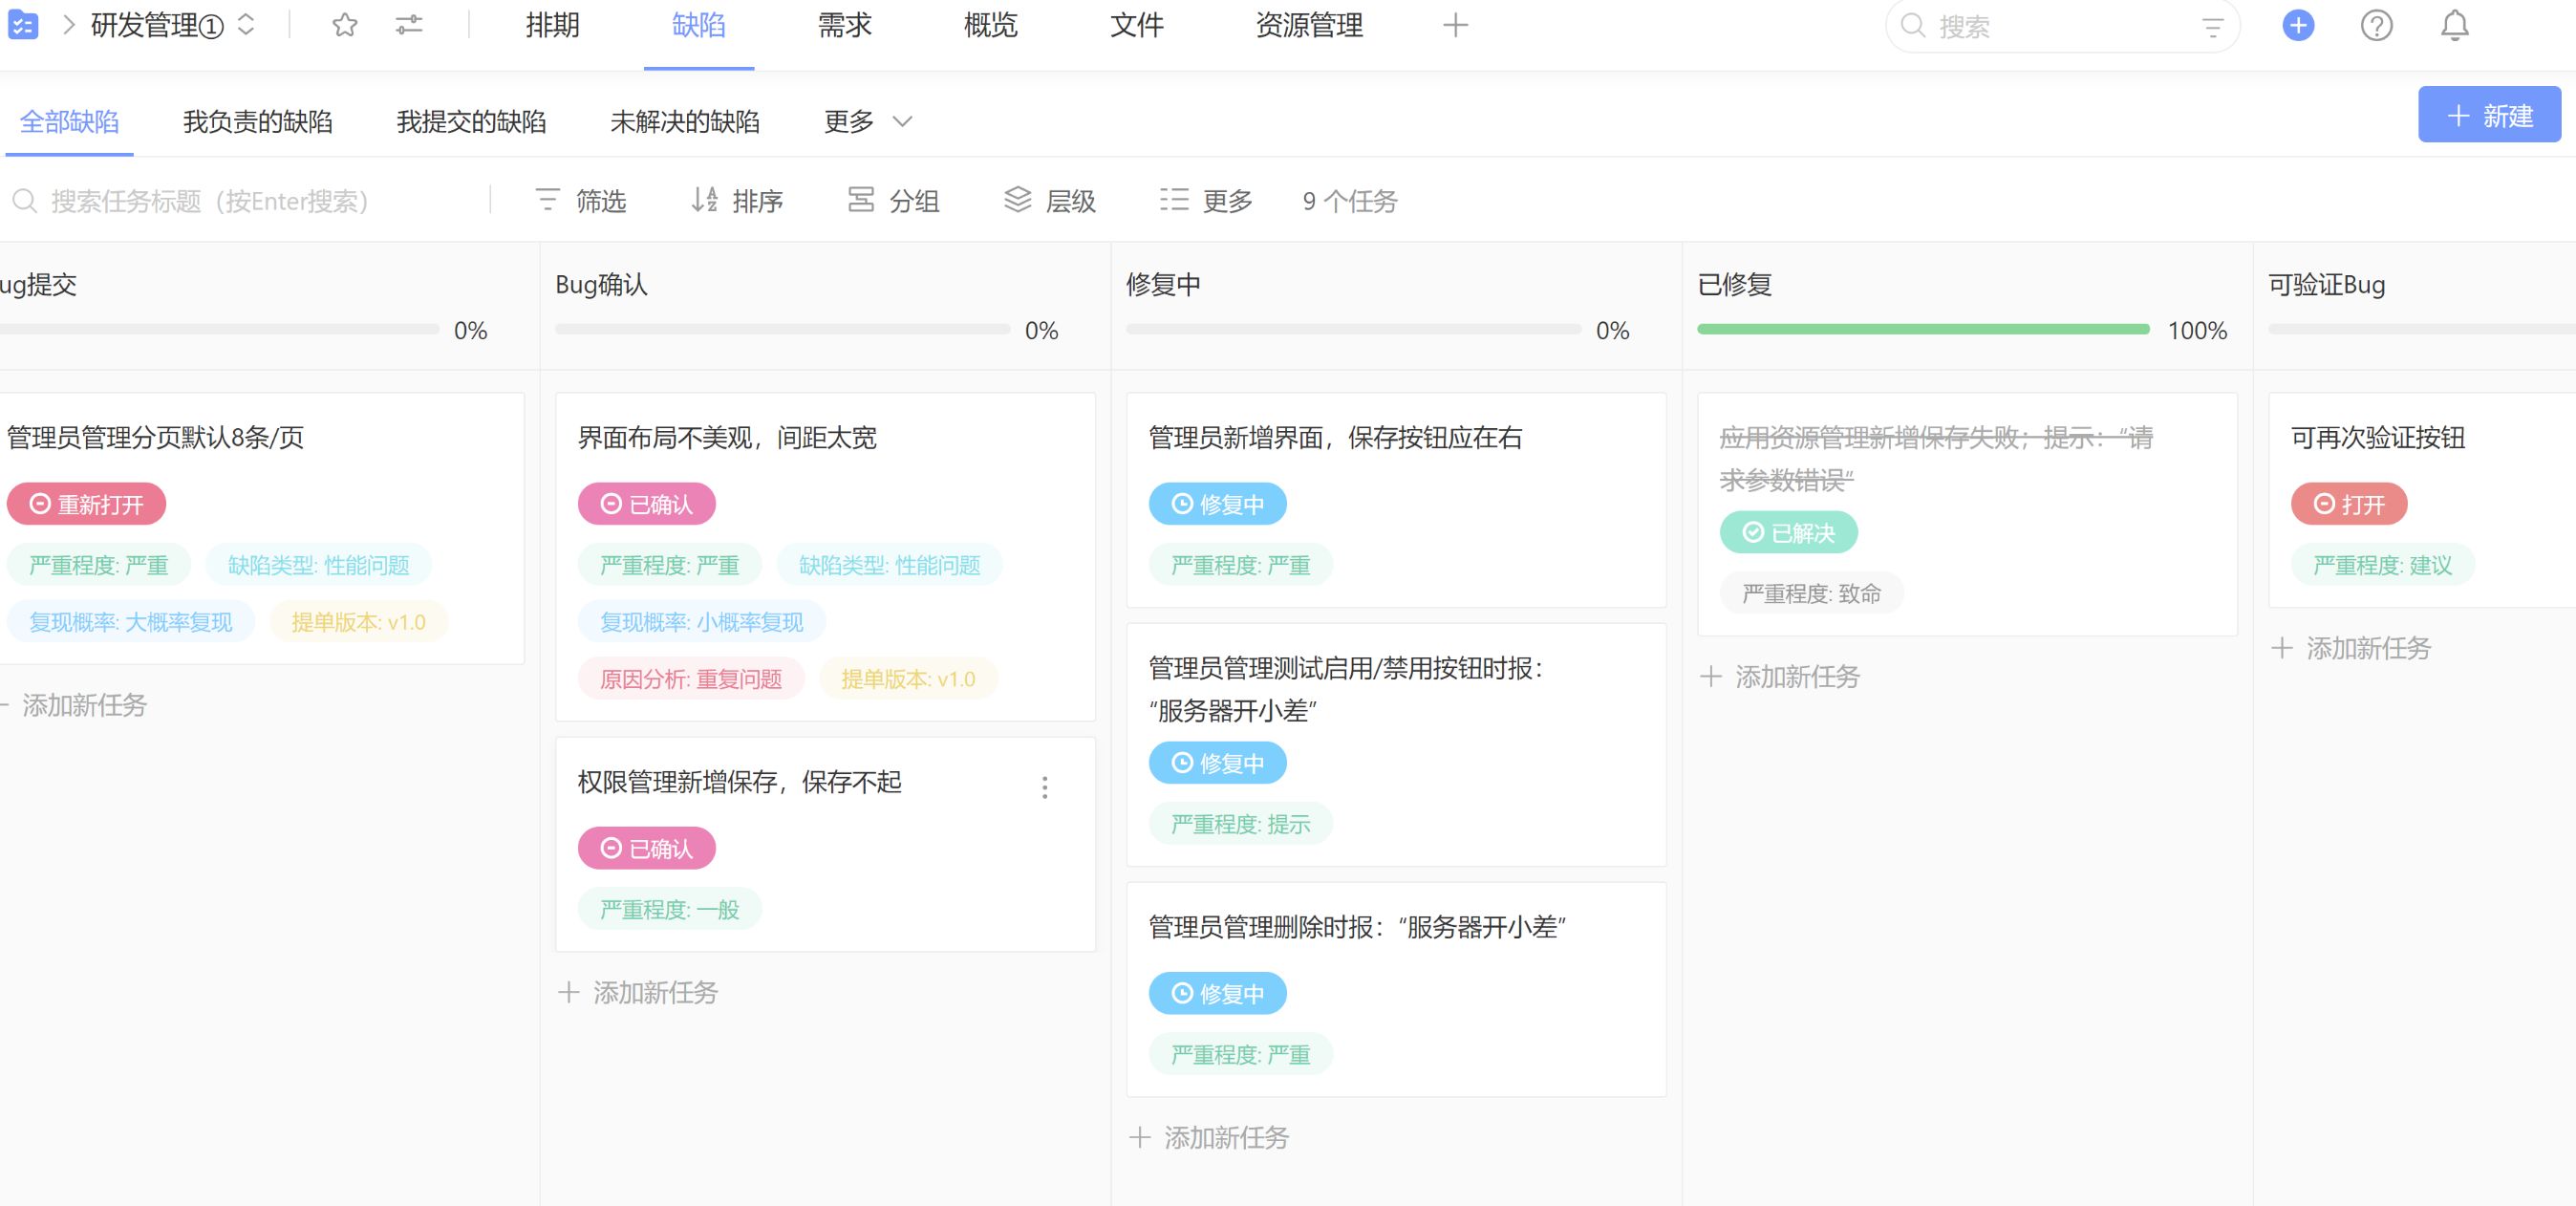2576x1206 pixels.
Task: Select the 未解决的缺陷 view tab
Action: [x=684, y=122]
